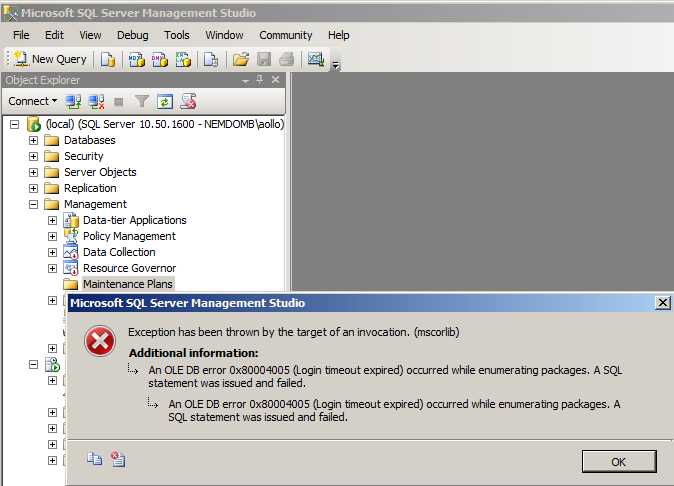The height and width of the screenshot is (486, 674).
Task: Click the Analysis Services MDX Query icon
Action: tap(137, 59)
